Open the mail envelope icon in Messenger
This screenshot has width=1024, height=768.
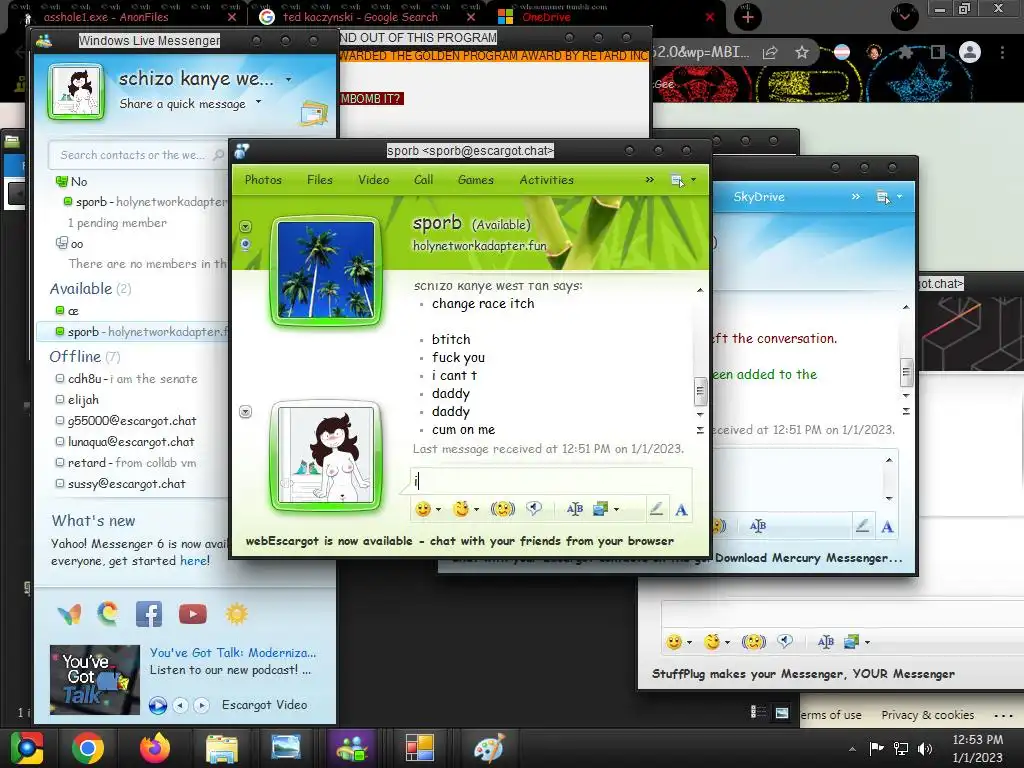tap(314, 113)
